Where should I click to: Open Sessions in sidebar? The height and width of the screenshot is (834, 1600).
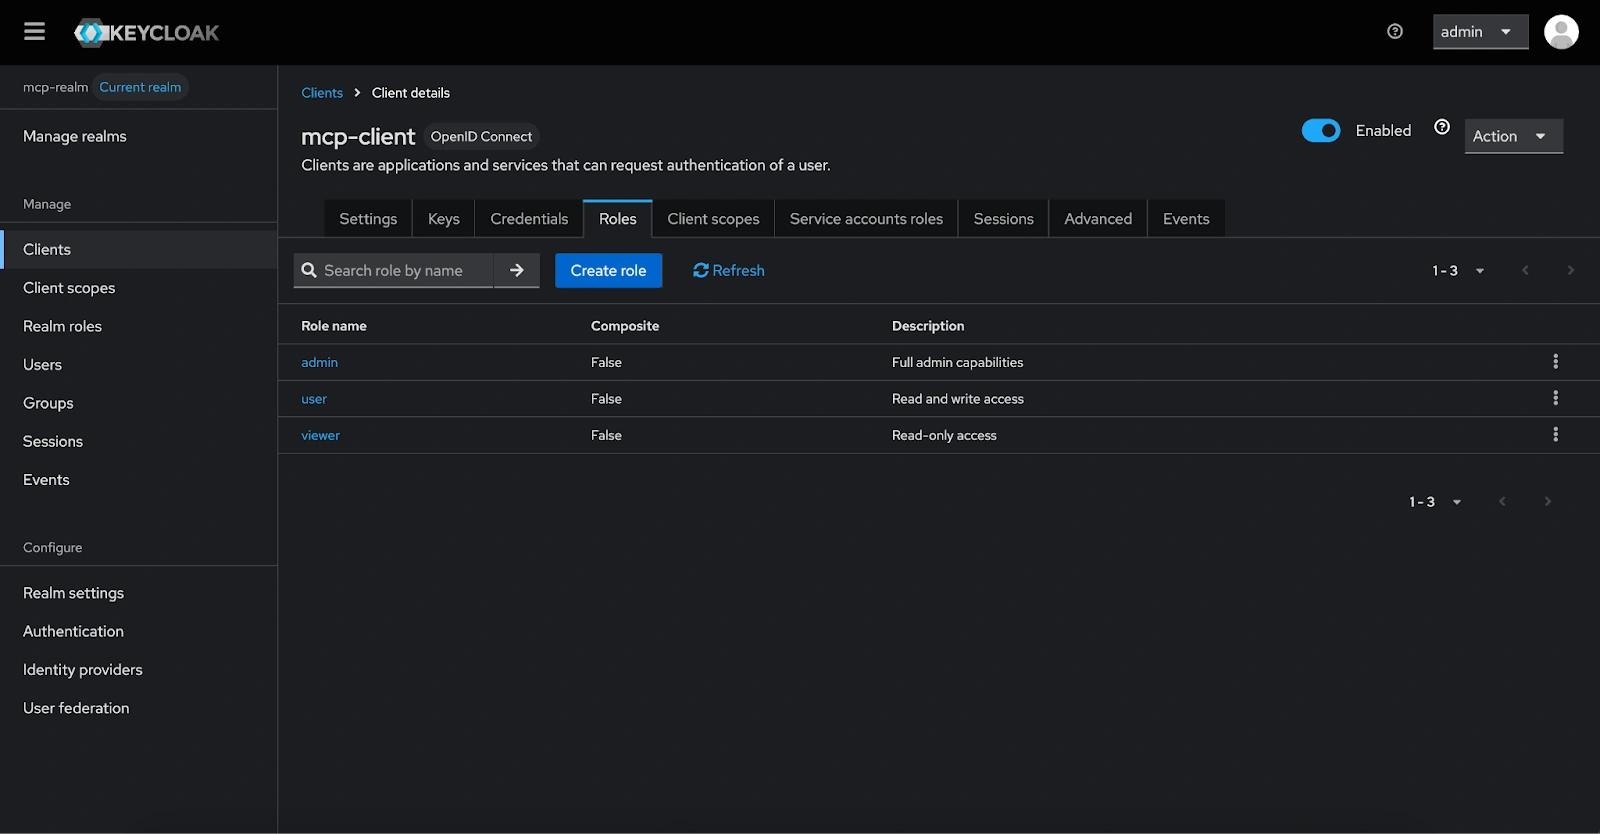point(139,442)
